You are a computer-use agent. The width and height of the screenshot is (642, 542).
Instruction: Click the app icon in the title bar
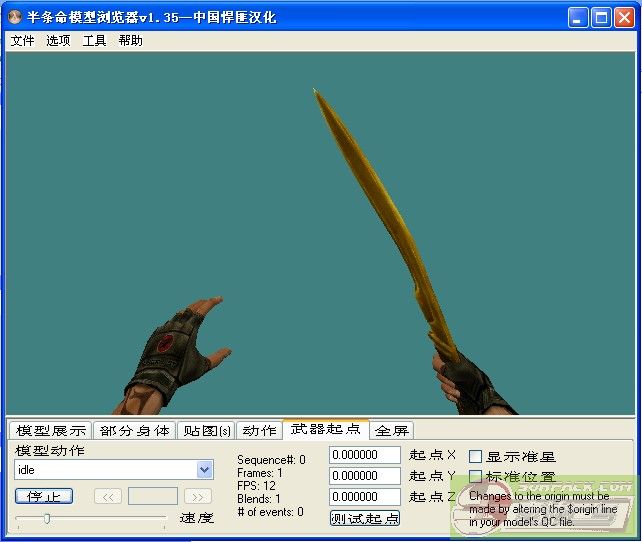(x=15, y=17)
